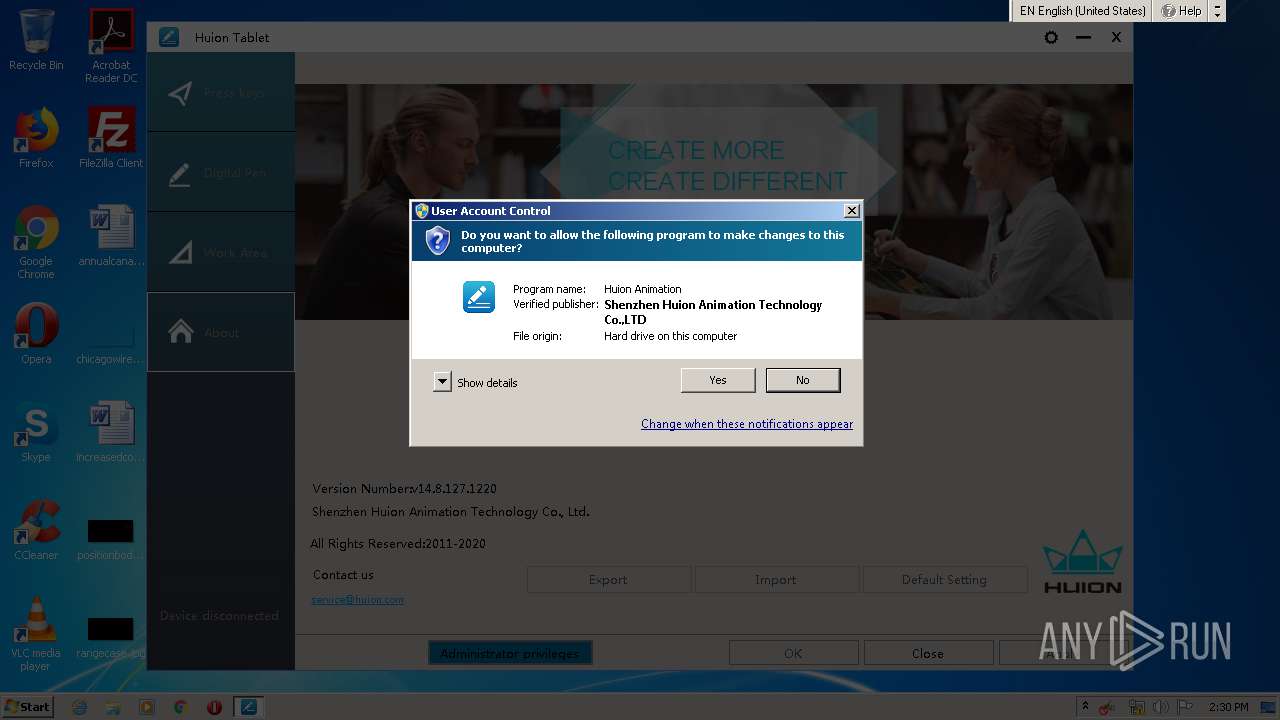Open Acrobat Reader DC desktop shortcut
This screenshot has width=1280, height=720.
click(111, 46)
